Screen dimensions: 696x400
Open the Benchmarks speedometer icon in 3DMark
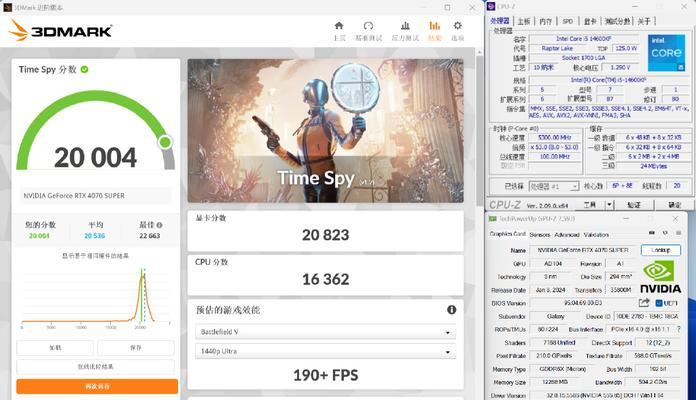click(x=368, y=26)
